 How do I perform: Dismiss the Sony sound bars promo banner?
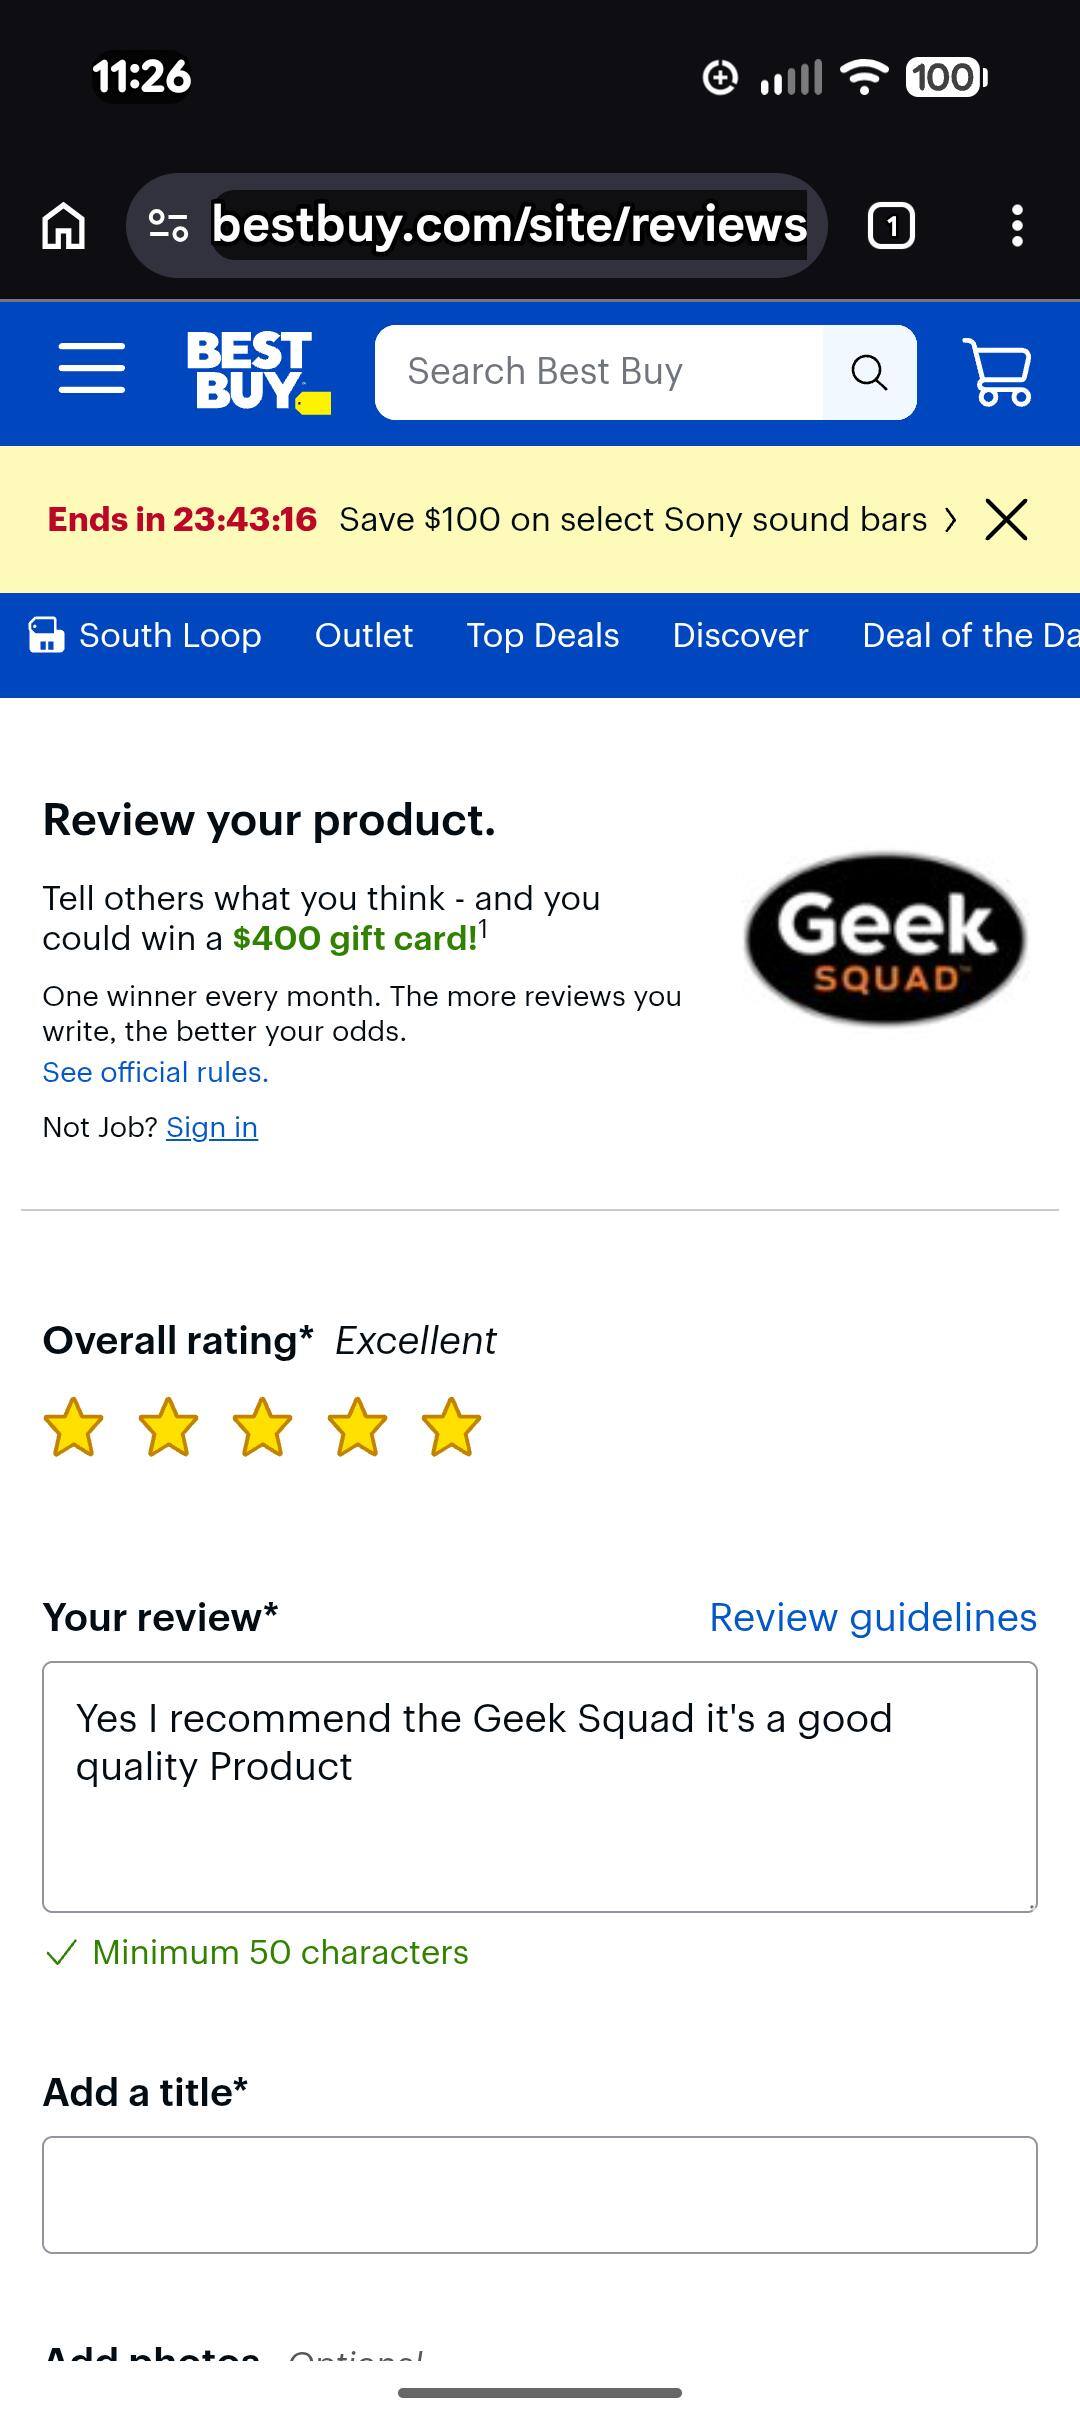click(x=1006, y=519)
